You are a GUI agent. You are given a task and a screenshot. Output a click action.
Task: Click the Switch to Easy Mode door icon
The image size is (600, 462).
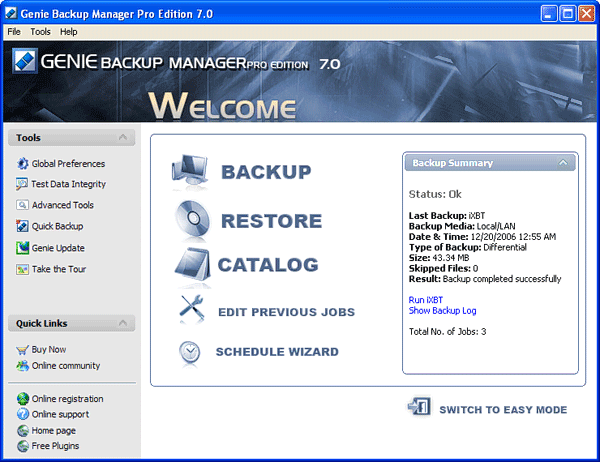pos(419,406)
